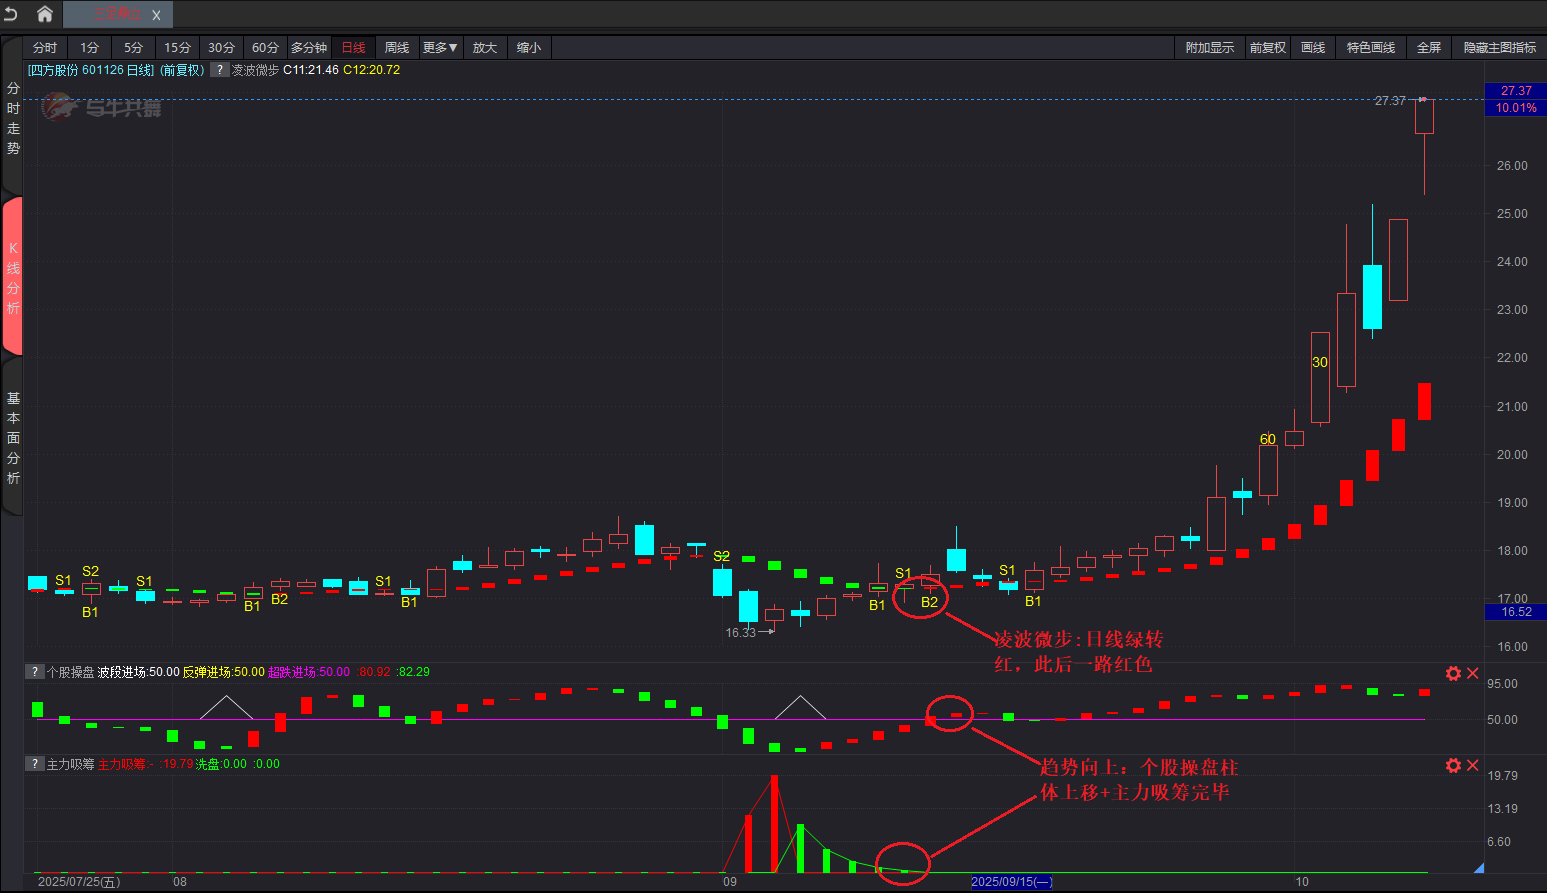The image size is (1547, 893).
Task: Click the blue corner triangle at bottom right
Action: tap(1478, 868)
